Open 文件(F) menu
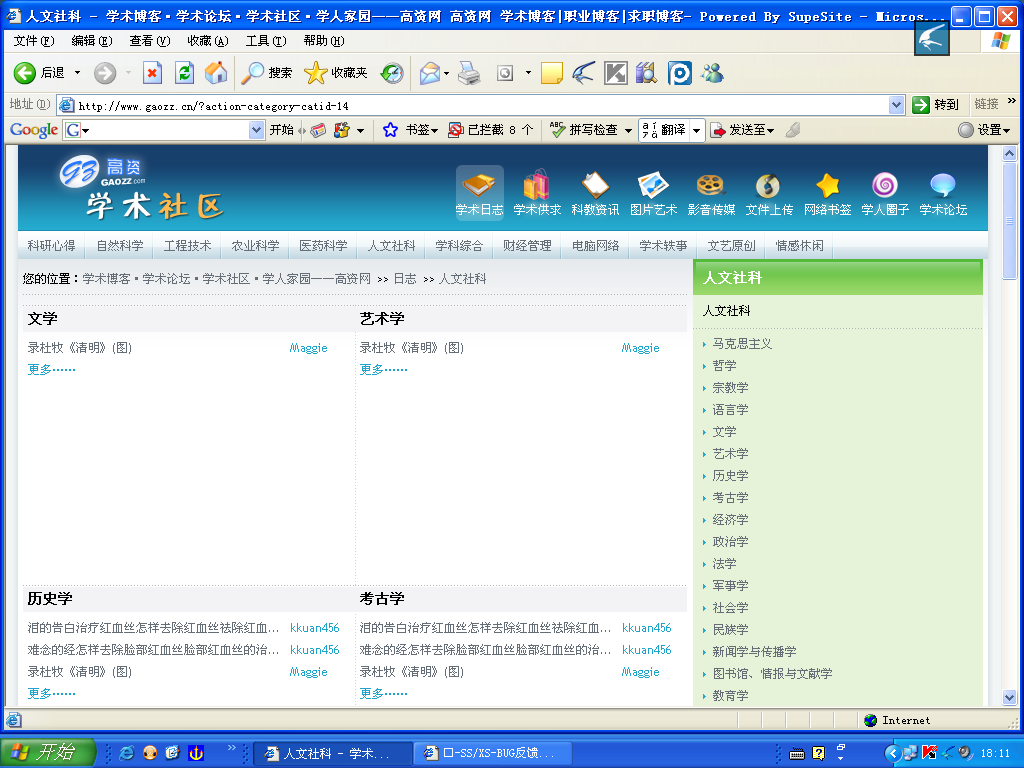1024x768 pixels. 34,41
